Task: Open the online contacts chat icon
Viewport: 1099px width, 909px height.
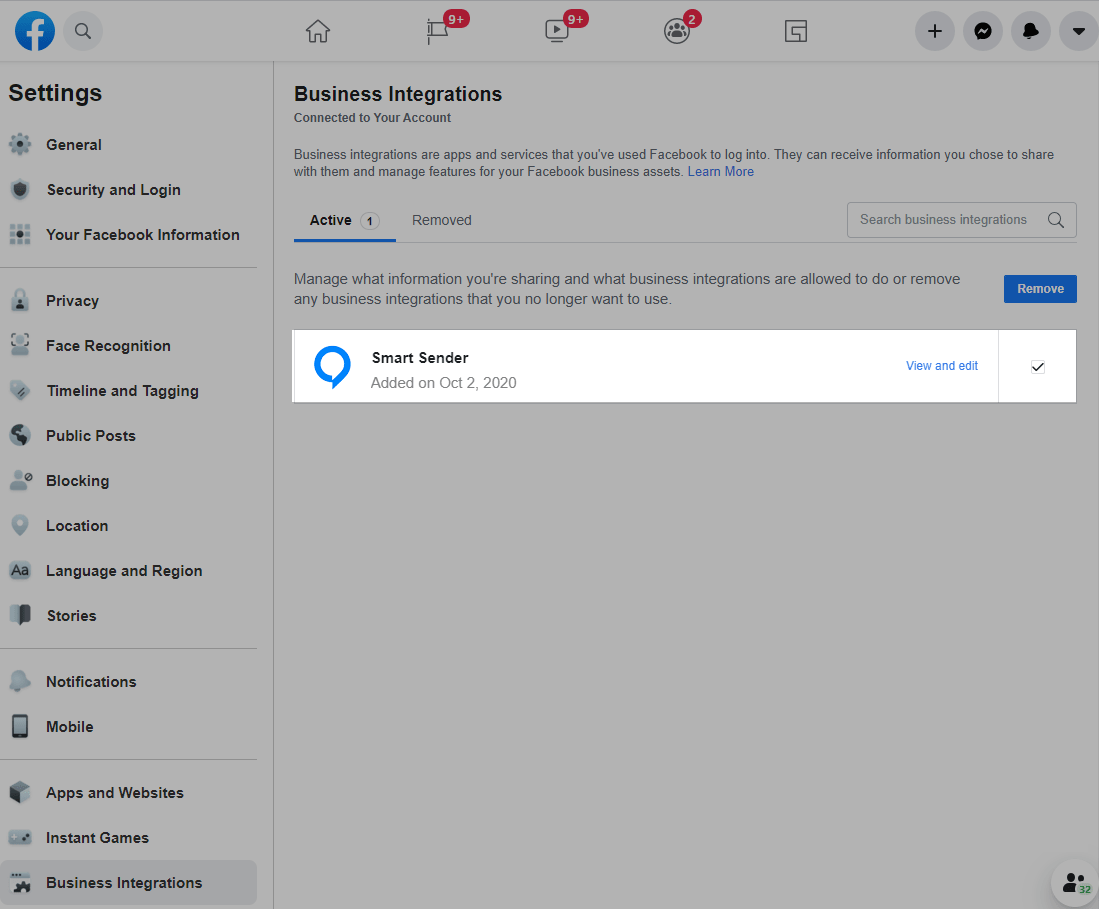Action: coord(1075,883)
